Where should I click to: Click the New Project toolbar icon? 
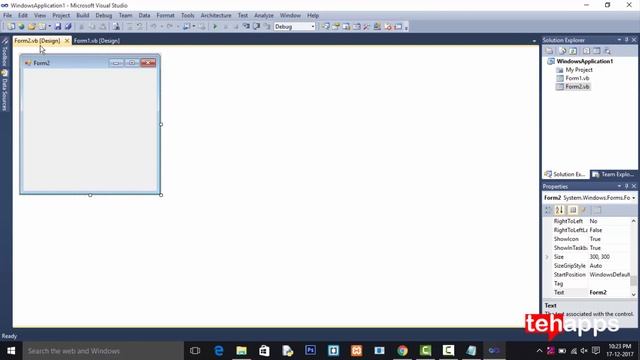tap(11, 27)
